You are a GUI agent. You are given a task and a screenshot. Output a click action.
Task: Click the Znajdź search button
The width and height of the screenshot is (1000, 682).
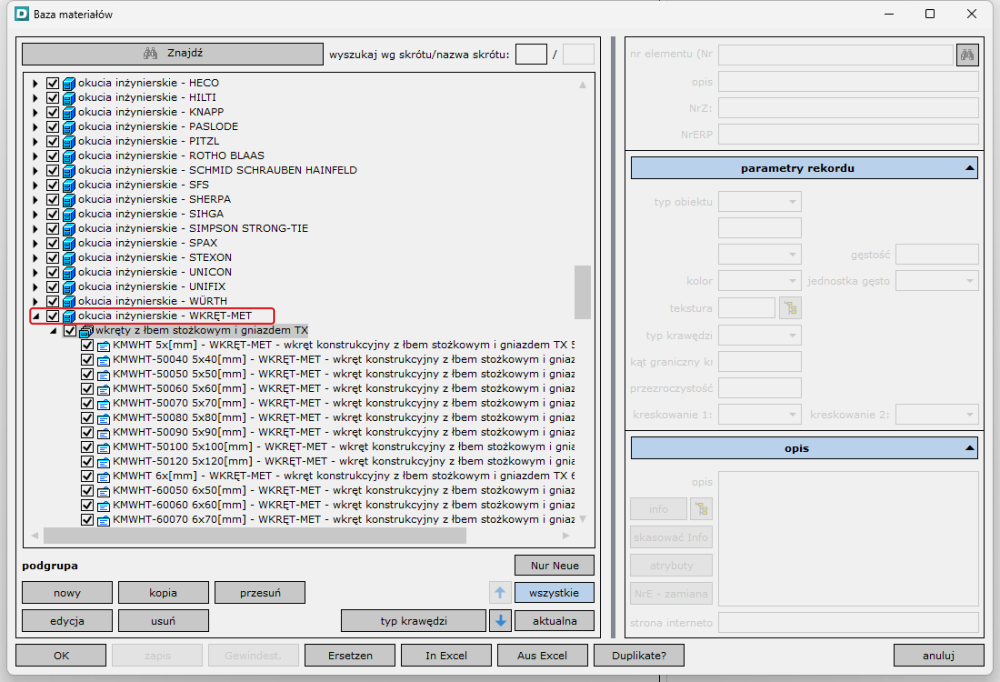(x=173, y=54)
